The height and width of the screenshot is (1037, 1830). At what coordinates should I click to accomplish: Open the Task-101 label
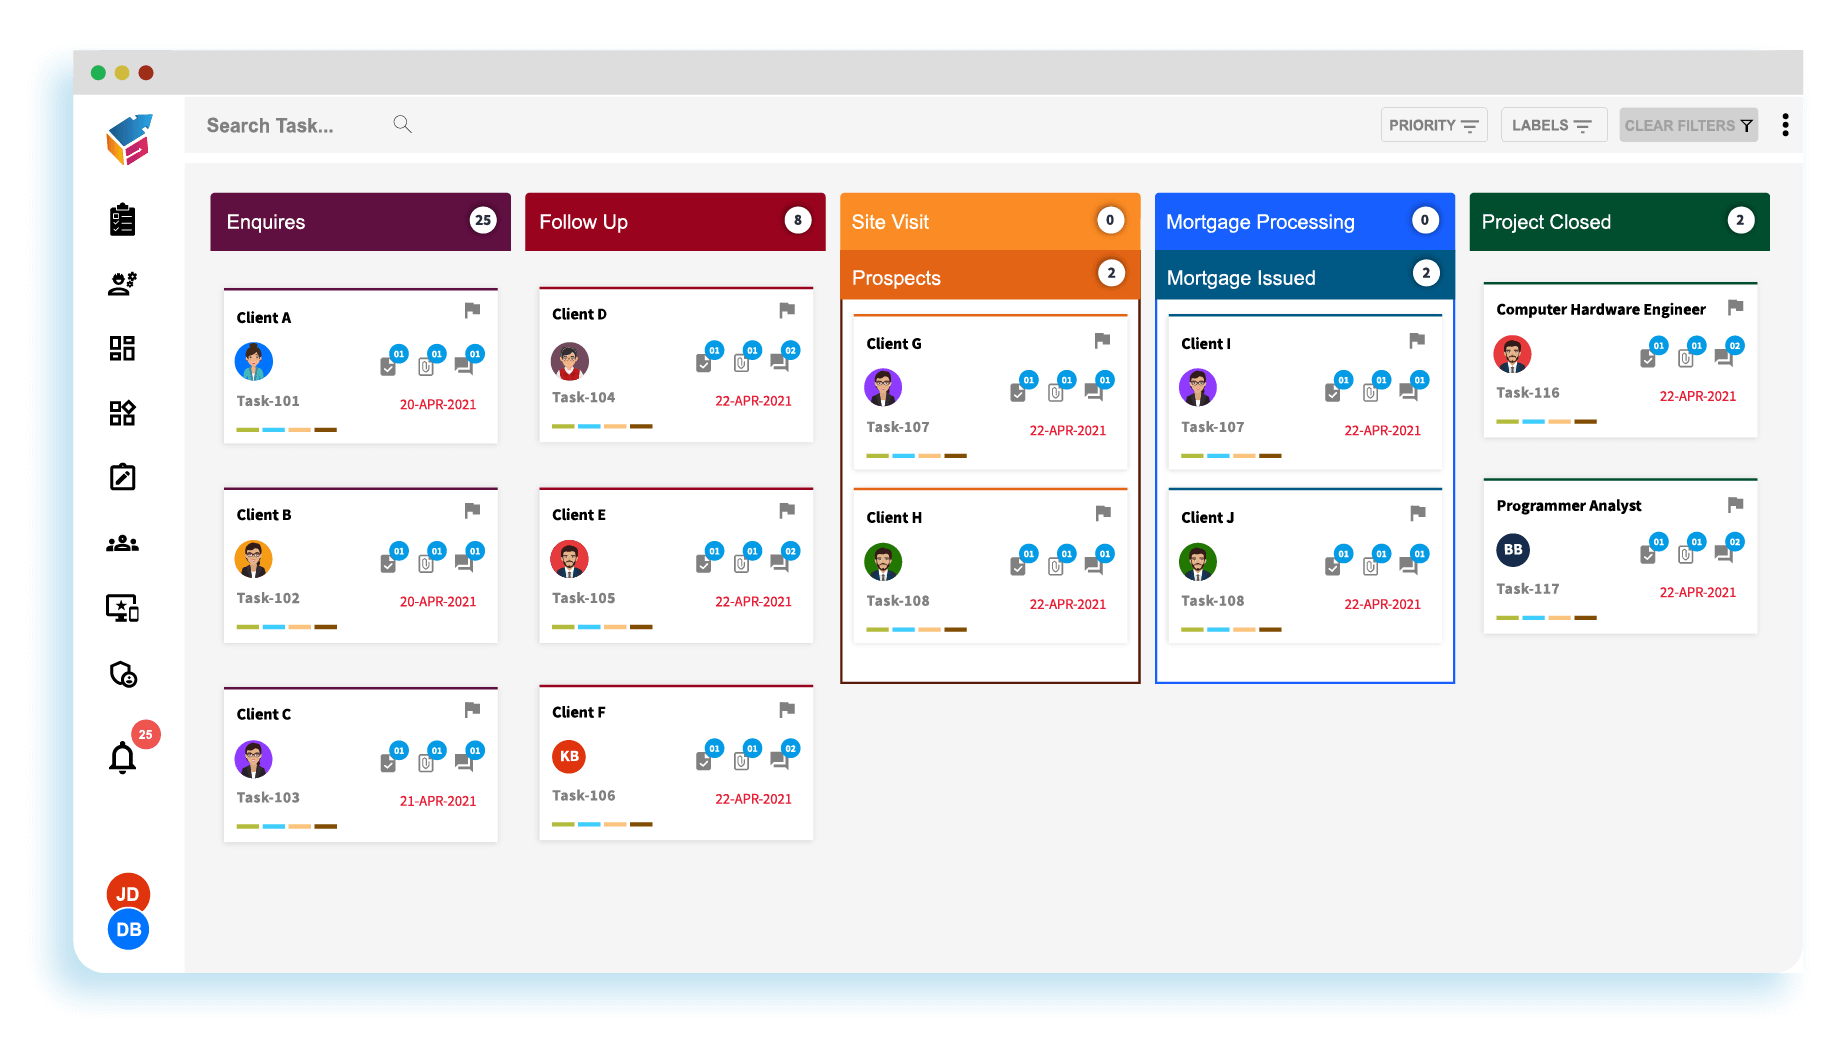tap(268, 401)
